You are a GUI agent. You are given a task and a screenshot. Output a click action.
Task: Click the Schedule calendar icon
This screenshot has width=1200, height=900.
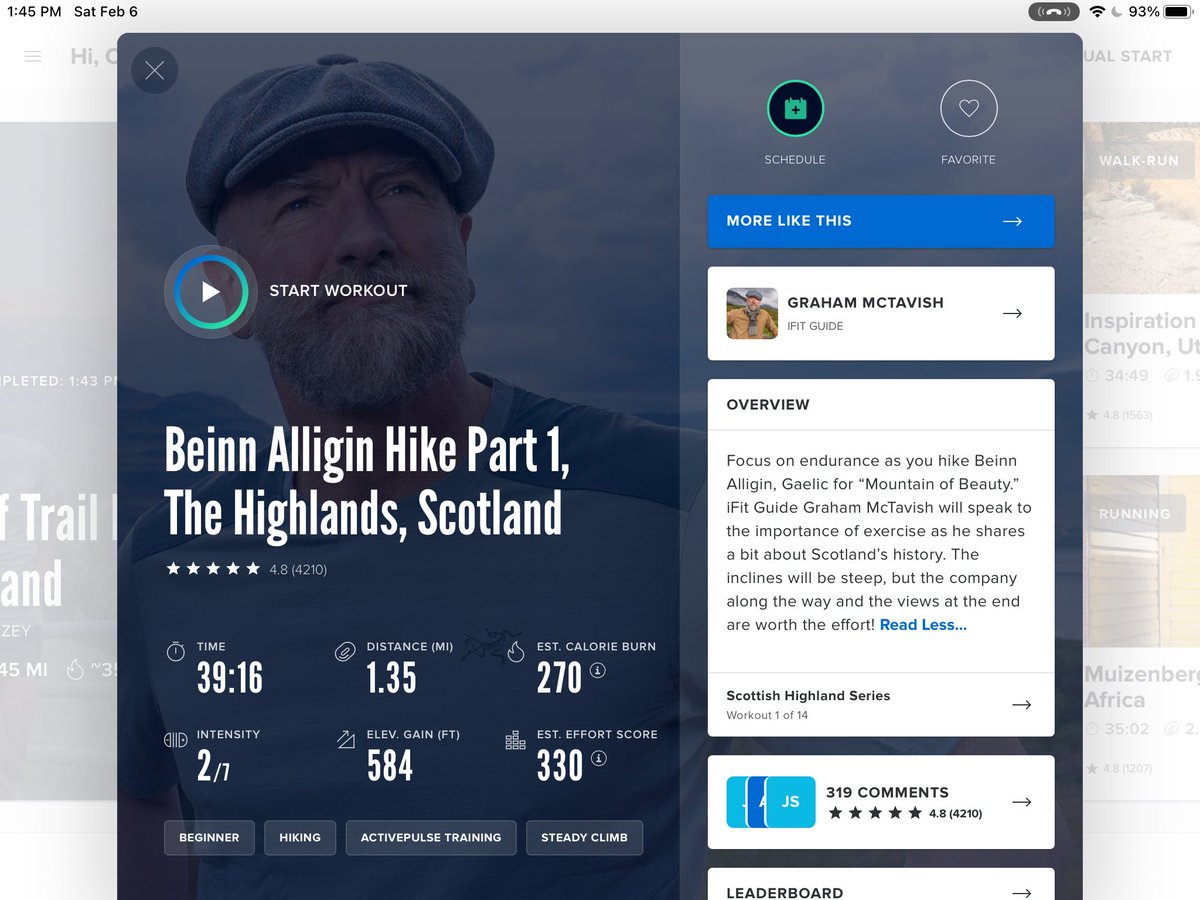pos(795,108)
